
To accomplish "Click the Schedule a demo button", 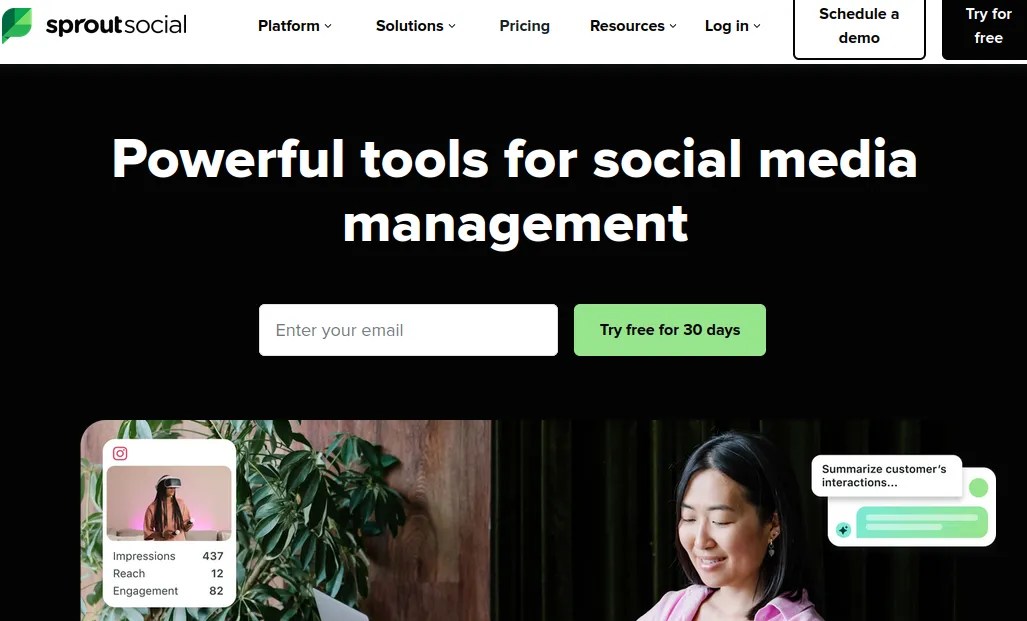I will tap(859, 26).
